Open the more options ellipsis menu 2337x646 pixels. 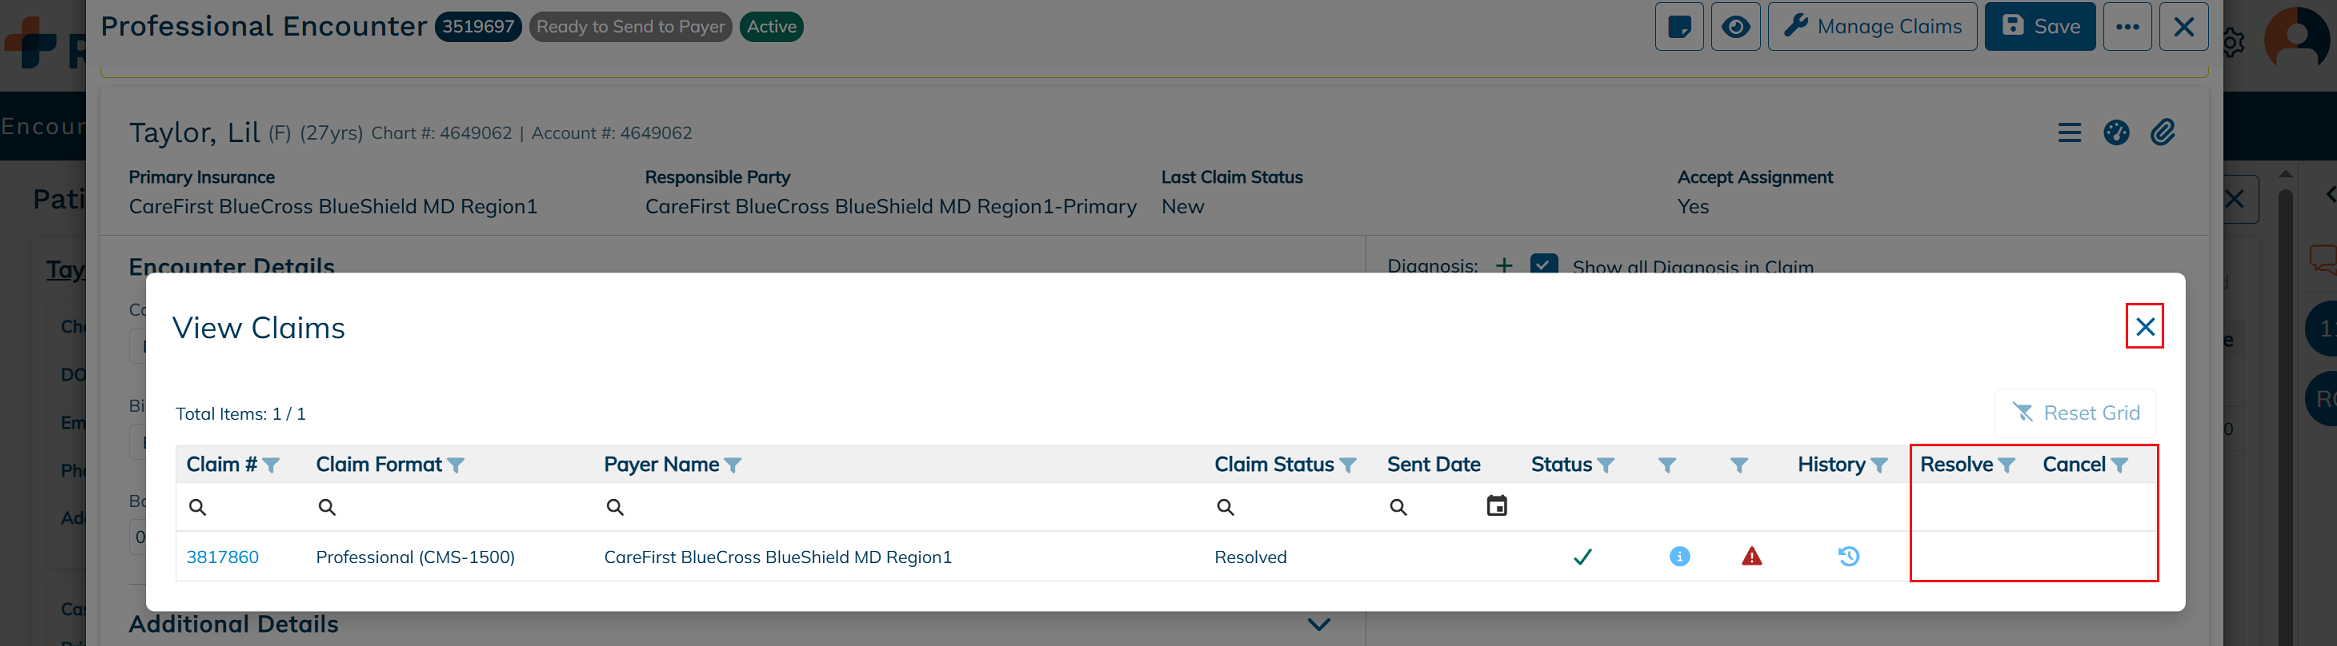(2127, 27)
